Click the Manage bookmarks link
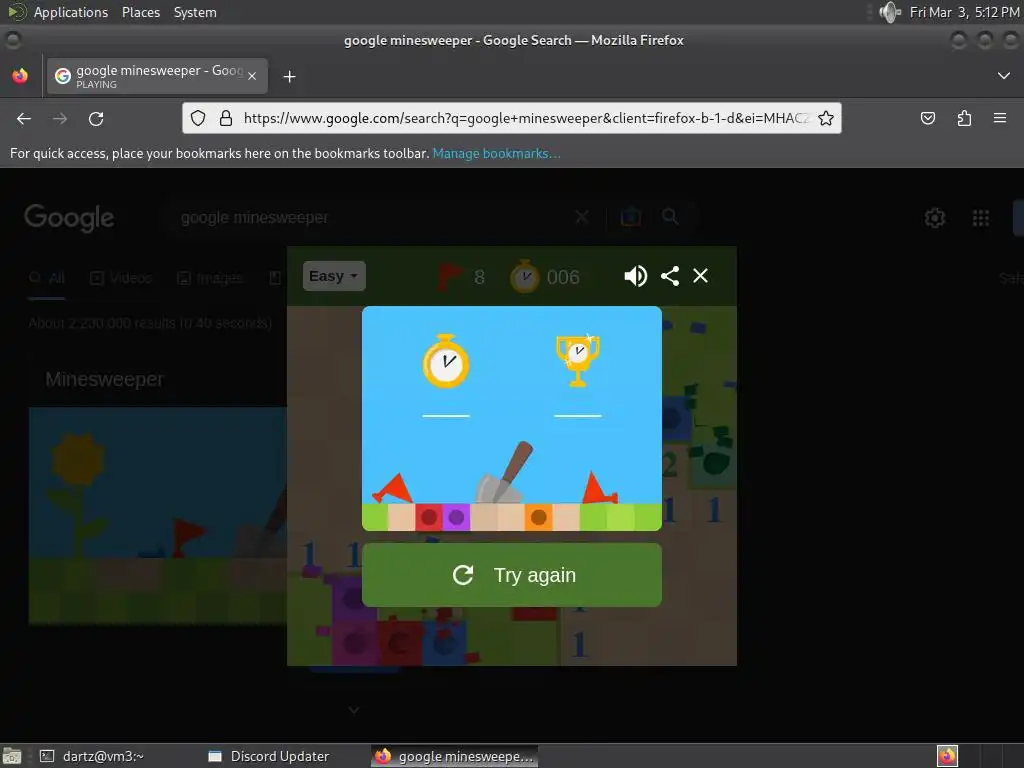The height and width of the screenshot is (768, 1024). point(496,153)
